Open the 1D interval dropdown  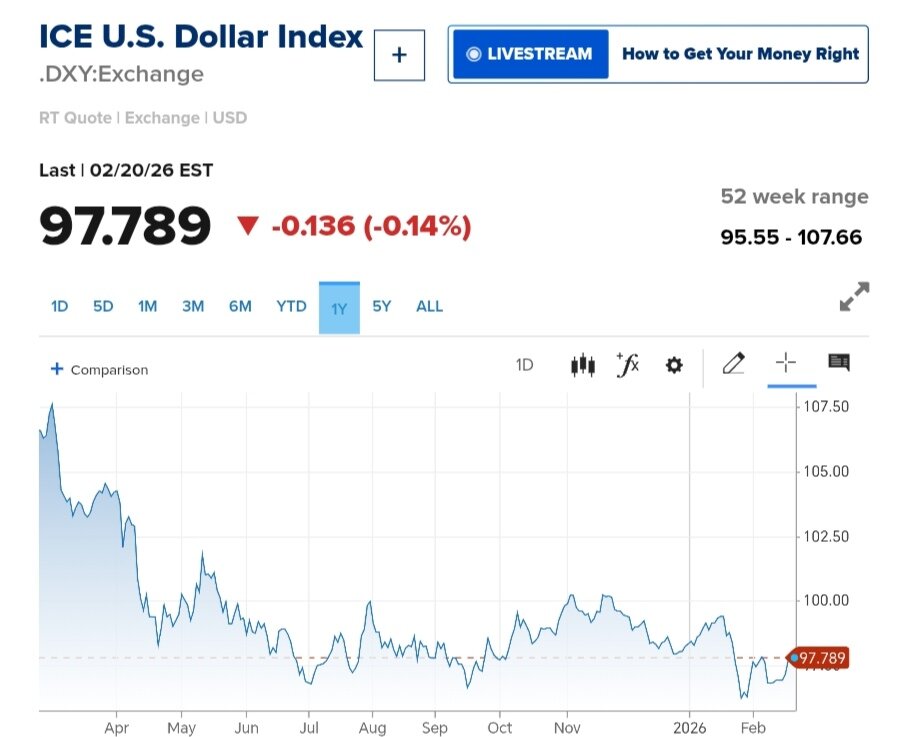point(524,365)
